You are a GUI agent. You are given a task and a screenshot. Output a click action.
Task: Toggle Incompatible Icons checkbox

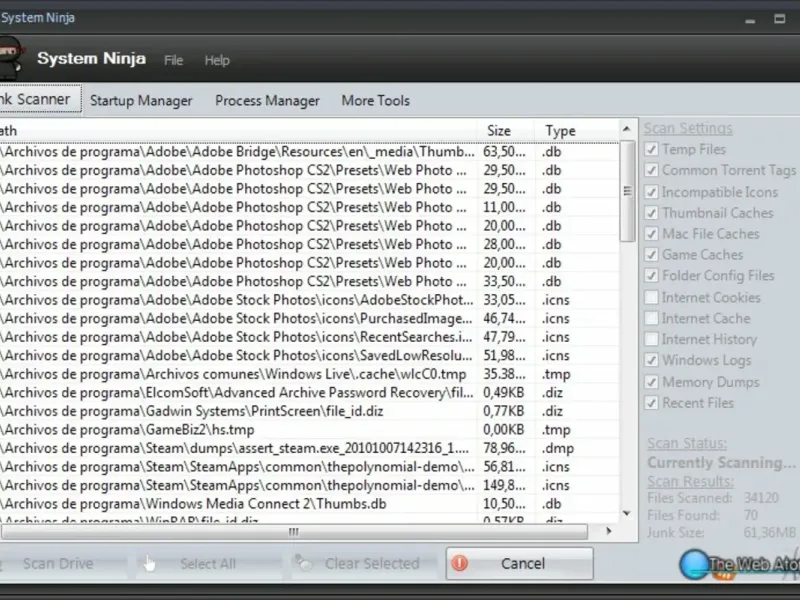point(651,192)
